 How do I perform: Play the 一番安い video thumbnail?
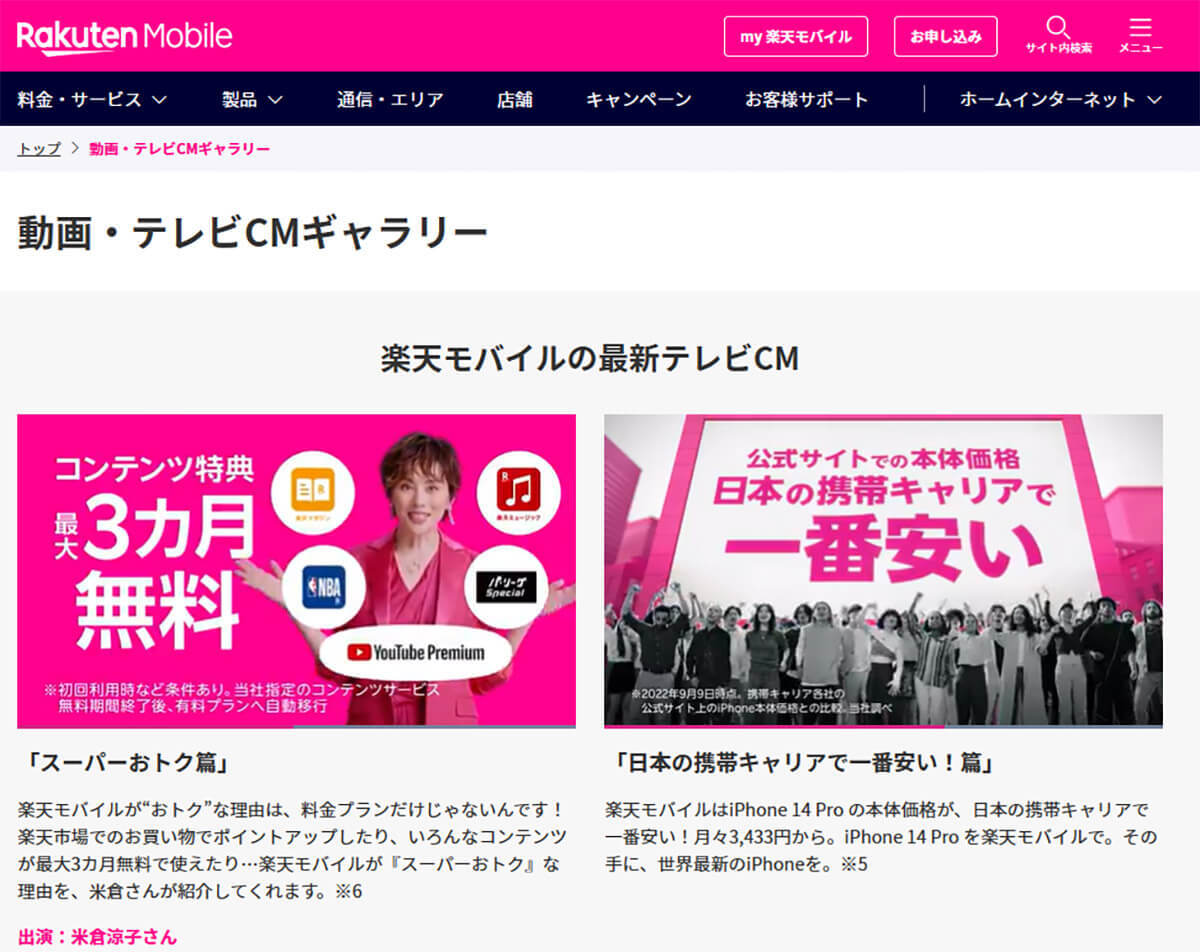tap(883, 571)
